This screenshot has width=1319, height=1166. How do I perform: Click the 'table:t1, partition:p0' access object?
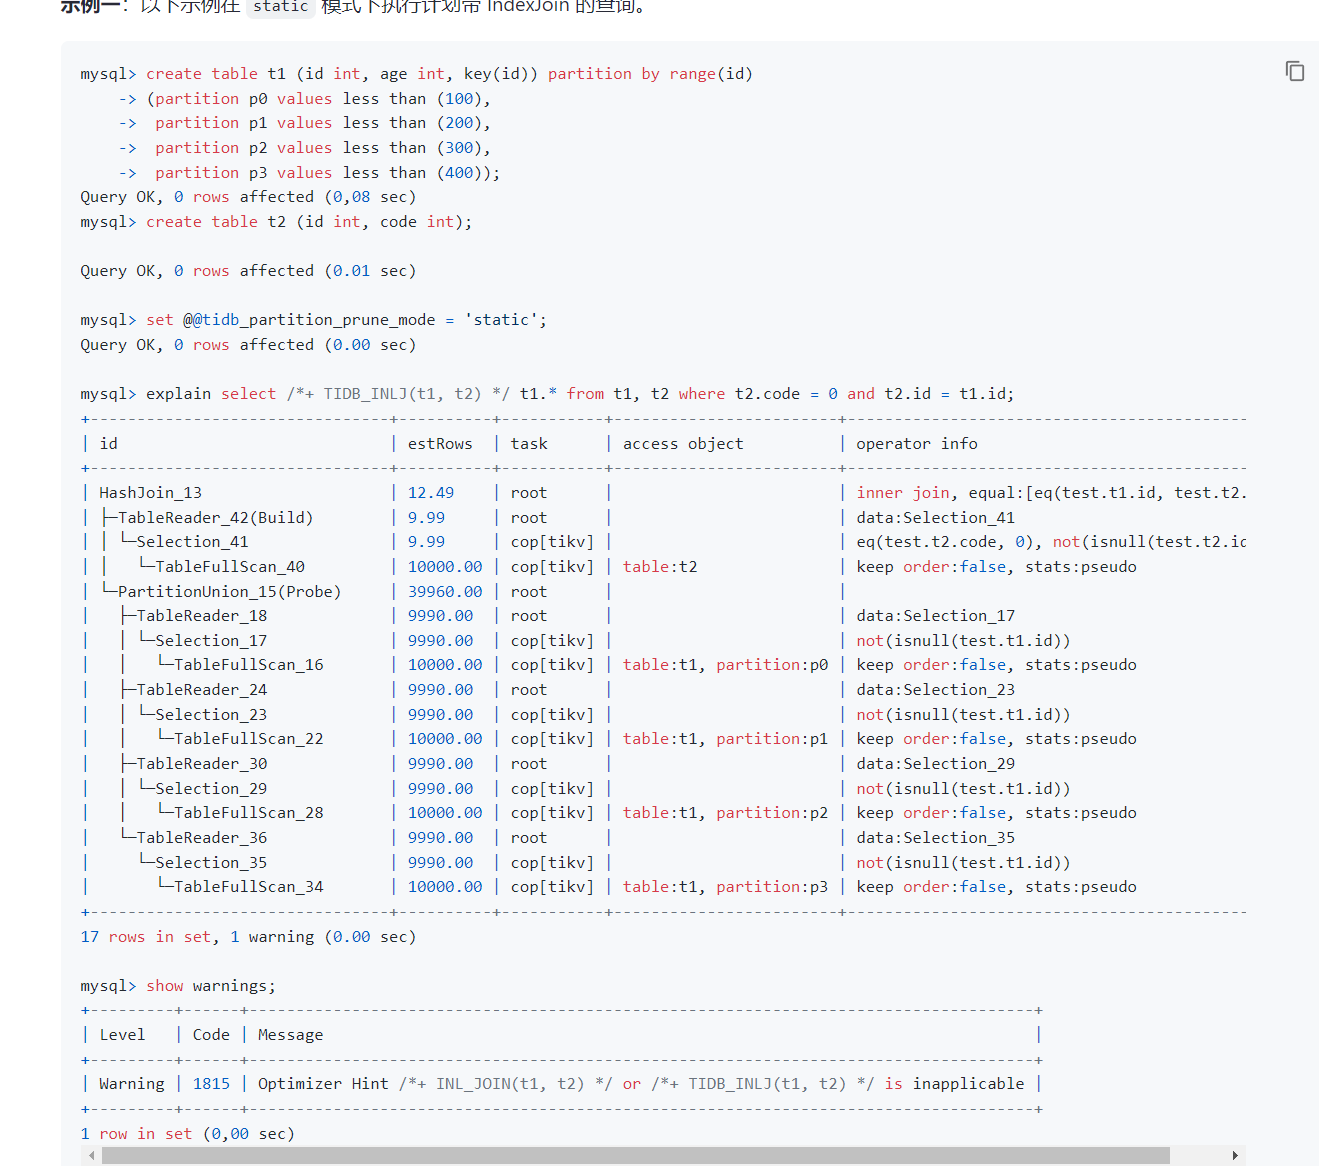click(x=725, y=665)
